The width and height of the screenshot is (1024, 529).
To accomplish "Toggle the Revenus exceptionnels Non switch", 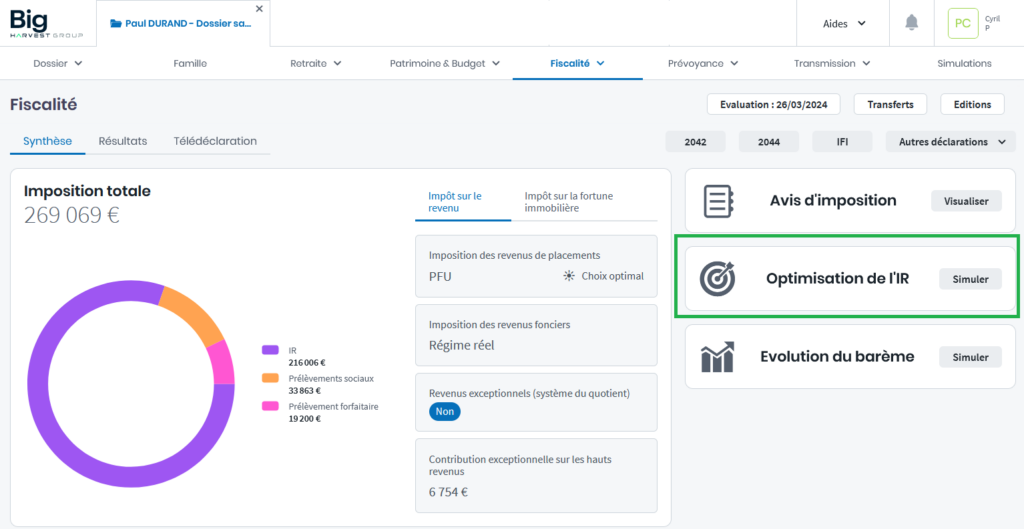I will [x=445, y=411].
